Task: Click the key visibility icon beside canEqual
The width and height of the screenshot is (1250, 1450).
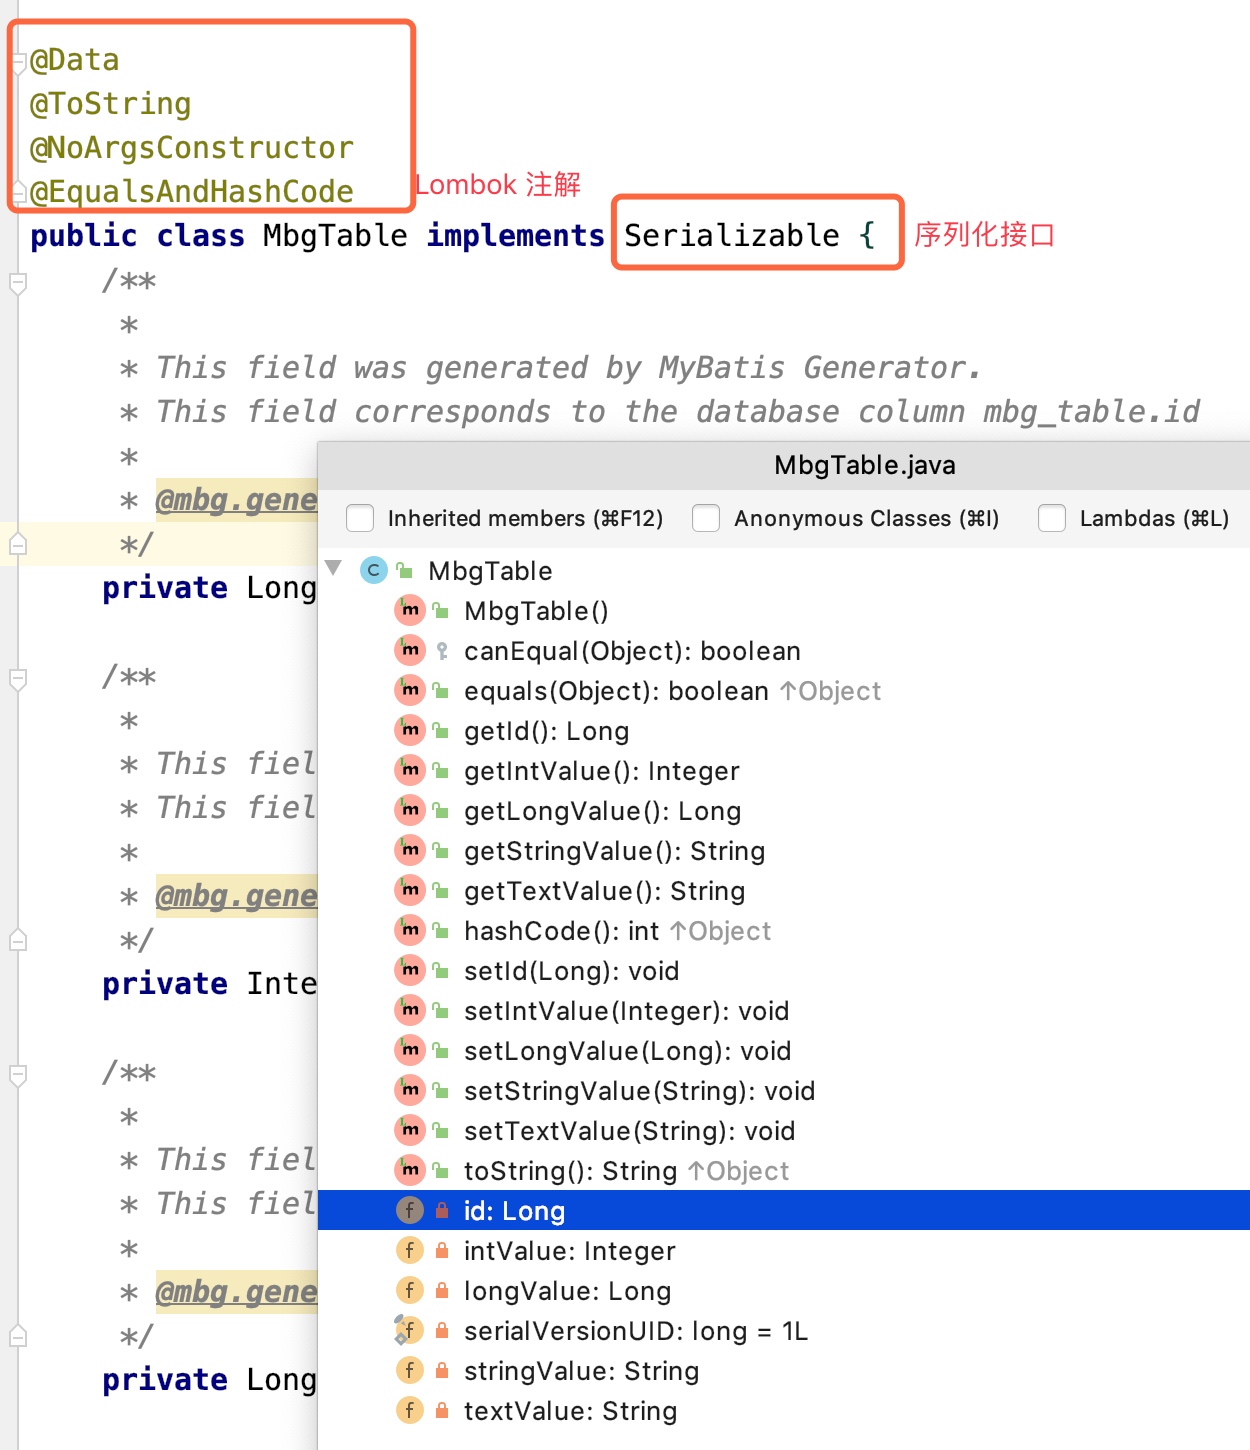Action: [x=442, y=651]
